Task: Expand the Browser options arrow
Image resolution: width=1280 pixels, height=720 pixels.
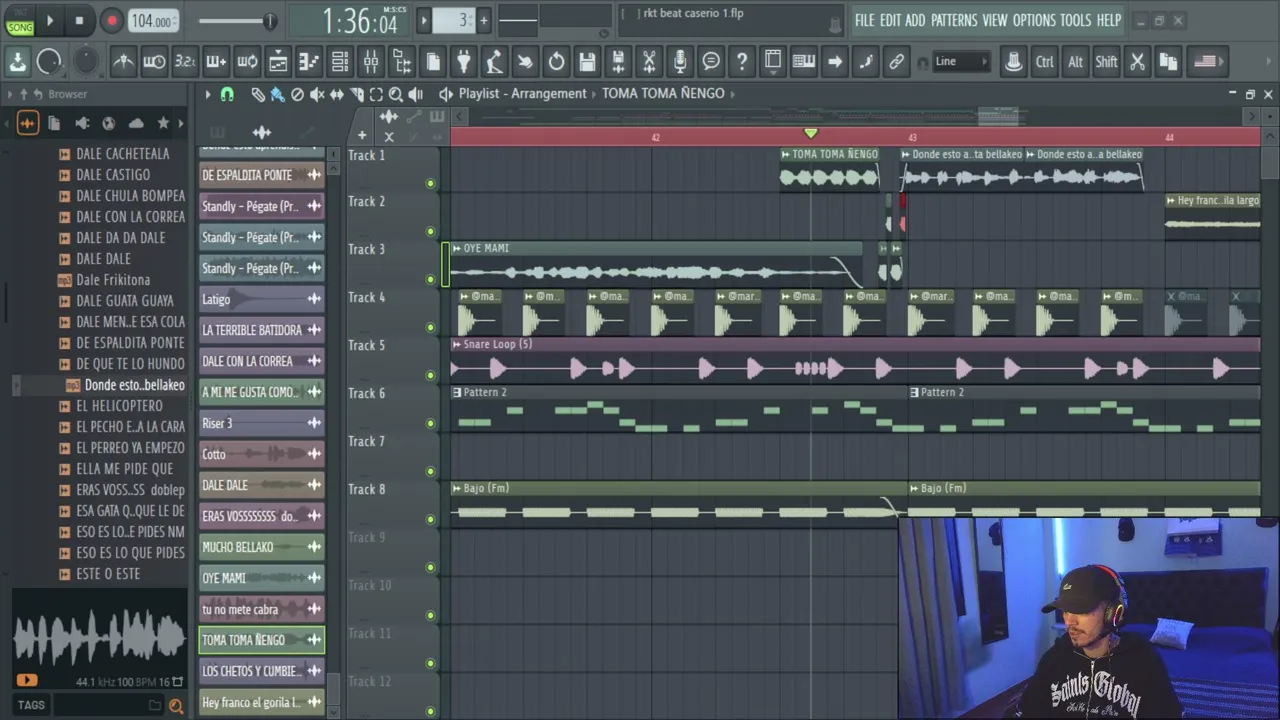Action: [9, 94]
